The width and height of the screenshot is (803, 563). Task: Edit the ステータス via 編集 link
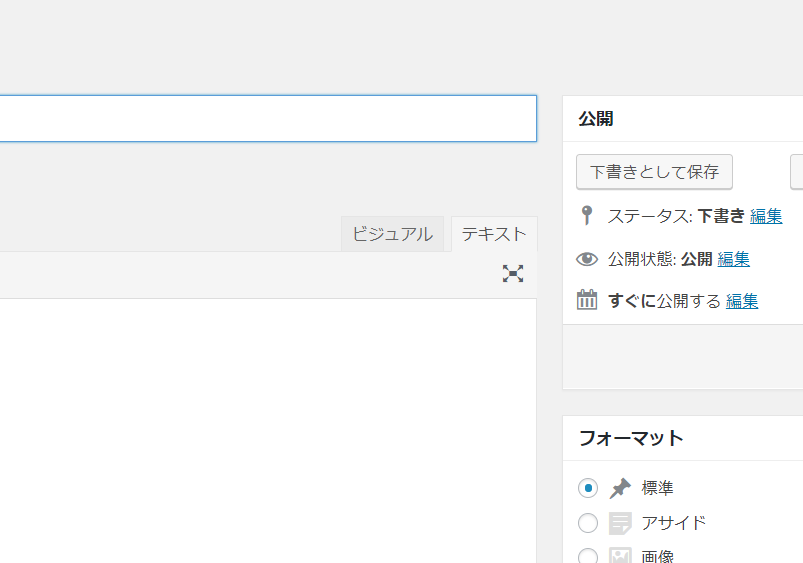[766, 216]
